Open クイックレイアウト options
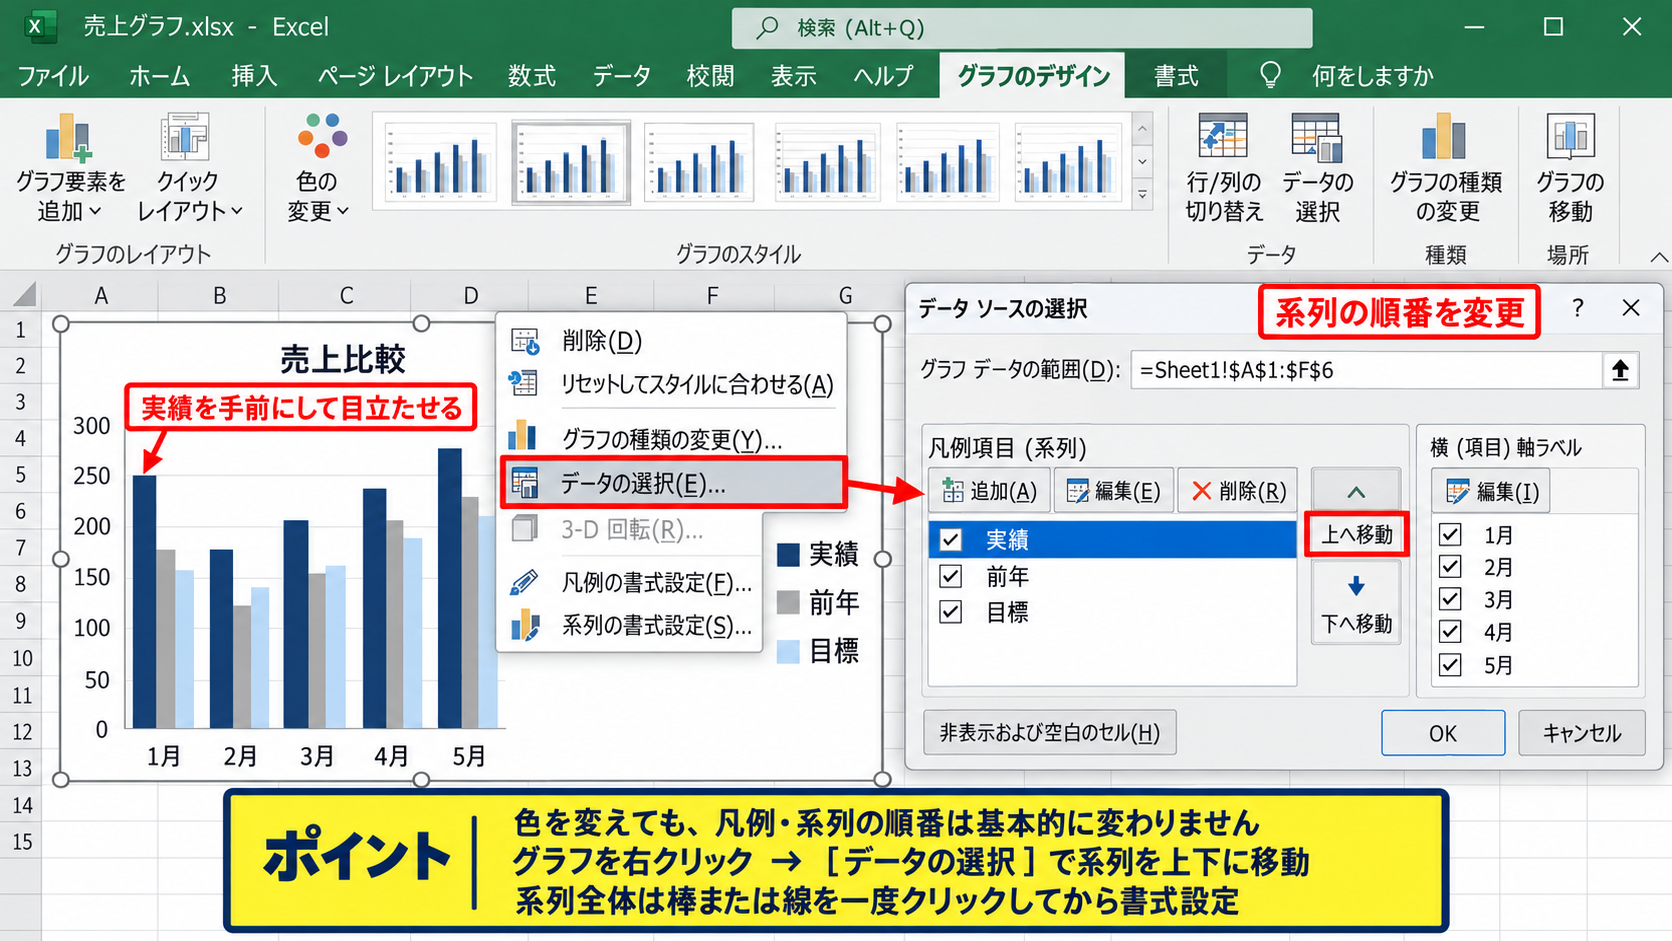 [188, 167]
